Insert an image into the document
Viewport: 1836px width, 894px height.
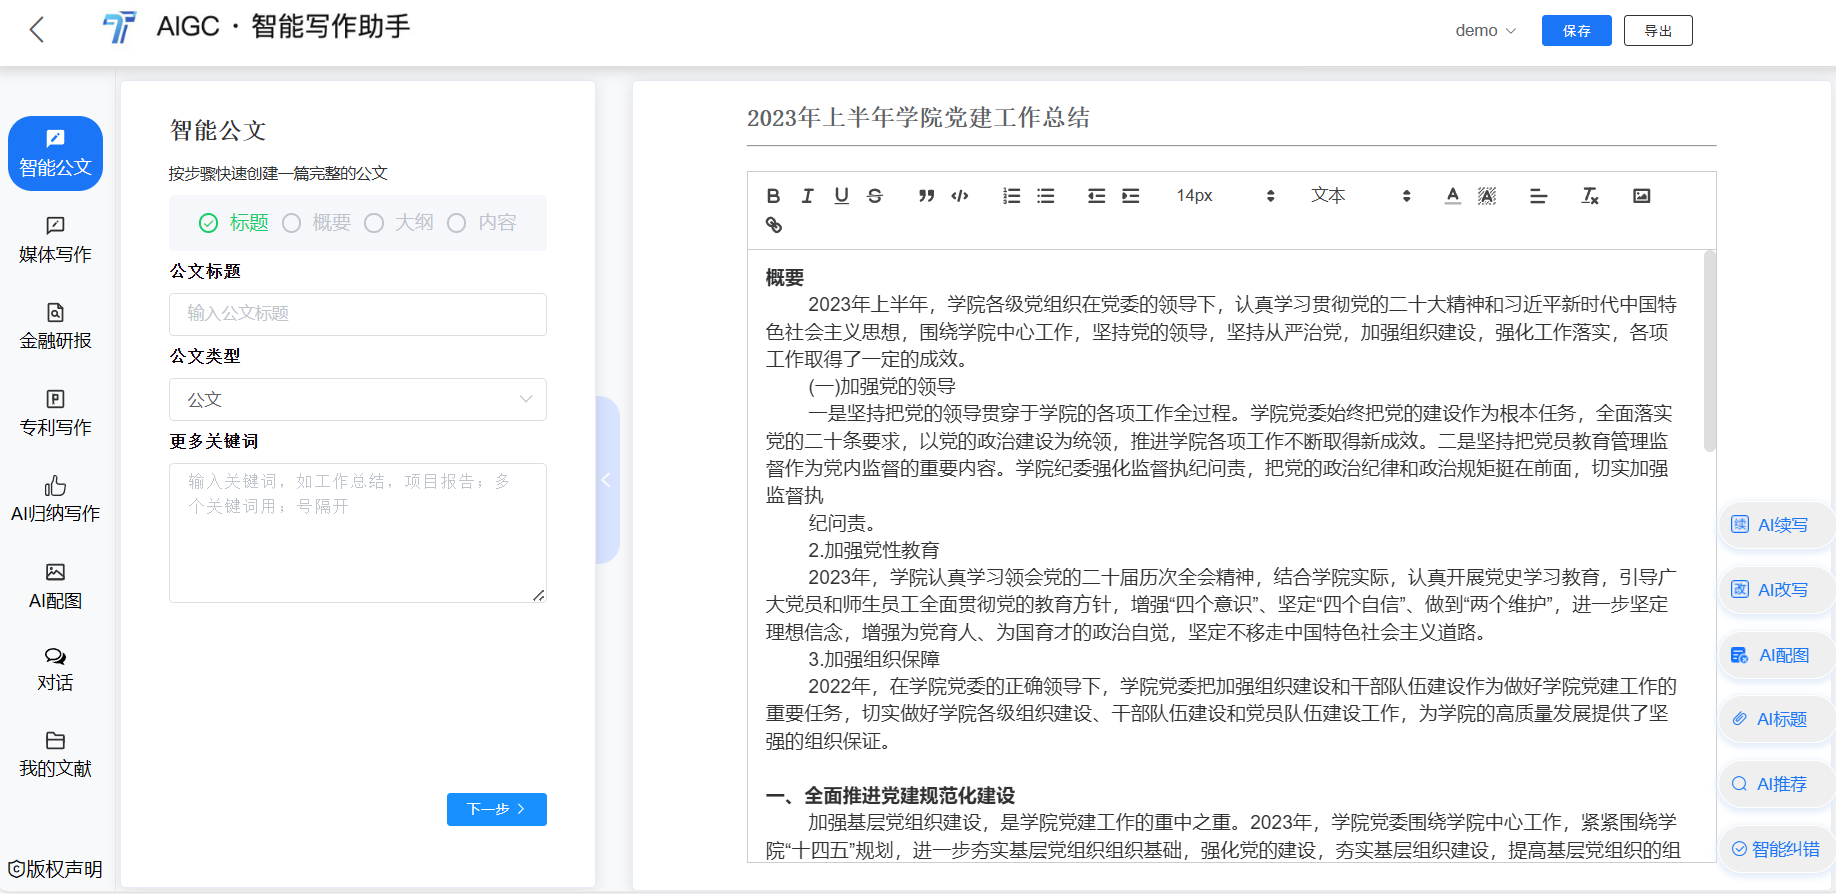(1642, 196)
